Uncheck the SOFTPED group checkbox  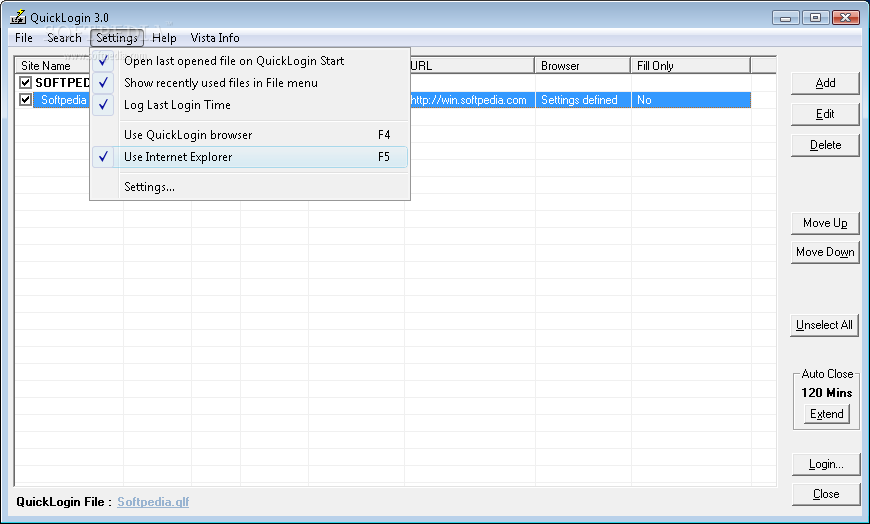click(x=26, y=83)
